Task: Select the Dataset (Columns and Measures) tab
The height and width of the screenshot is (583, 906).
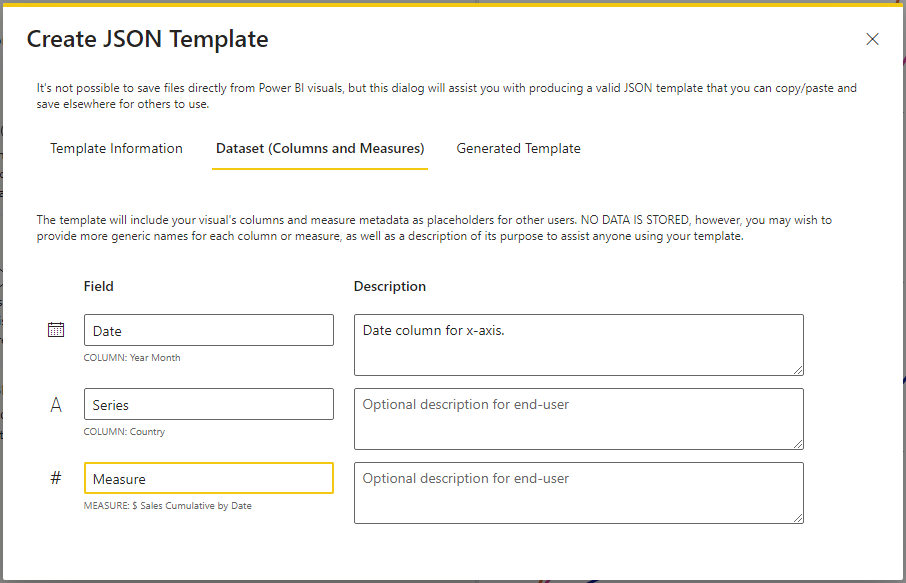Action: coord(320,148)
